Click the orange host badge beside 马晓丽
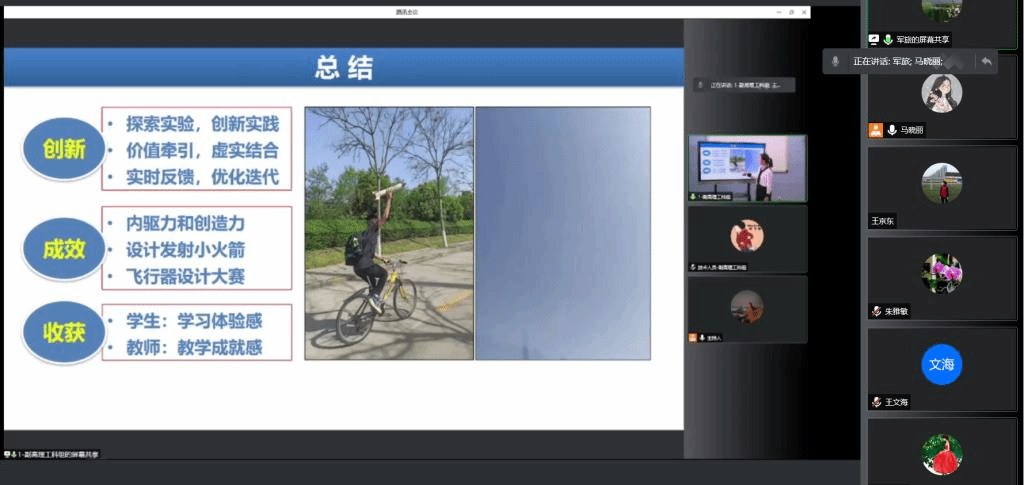Image resolution: width=1024 pixels, height=485 pixels. click(875, 130)
